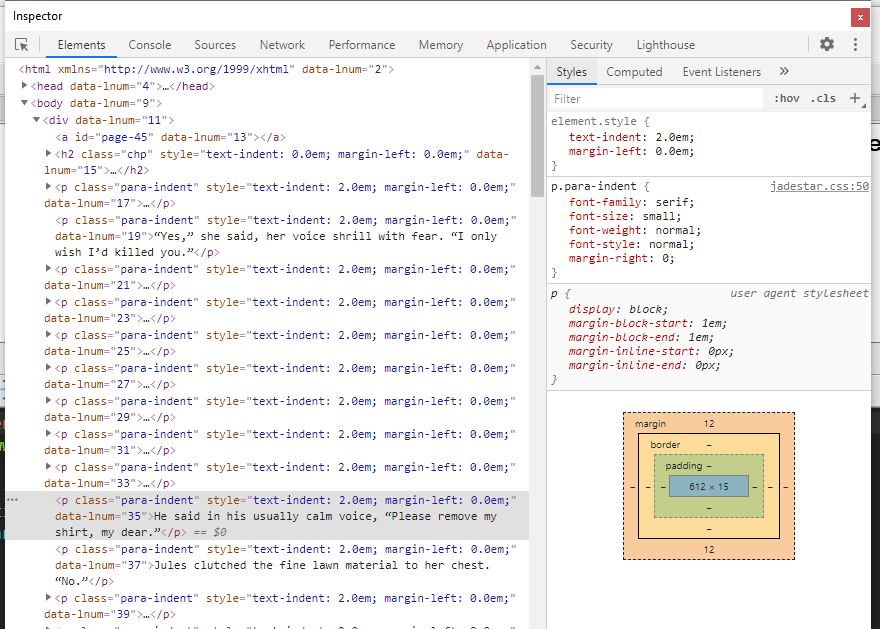Toggle the .cls element classes panel
880x629 pixels.
point(823,98)
